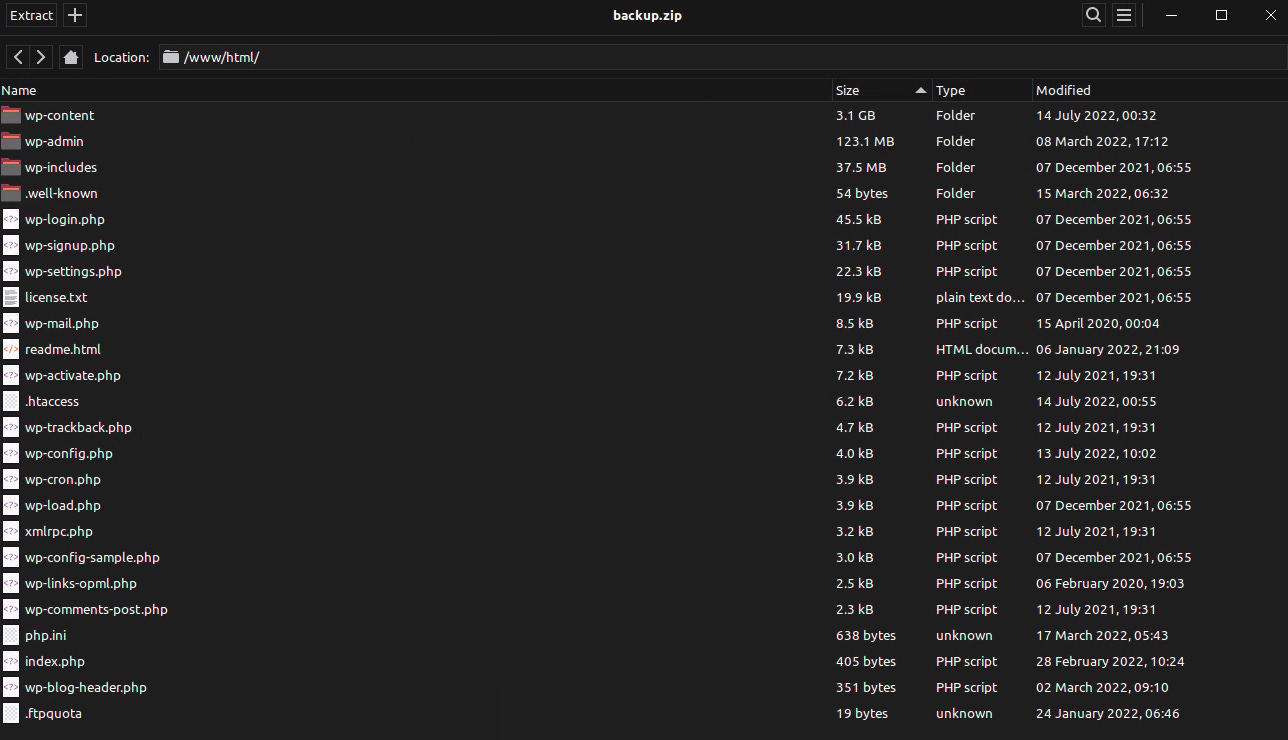
Task: Click the wp-cron.php file icon
Action: tap(11, 479)
